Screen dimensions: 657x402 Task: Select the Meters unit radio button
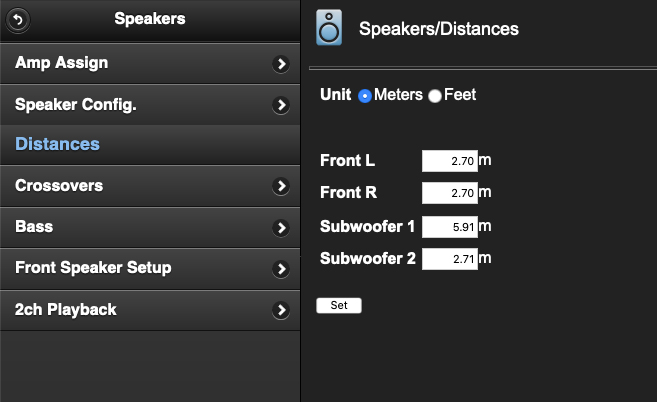point(365,96)
